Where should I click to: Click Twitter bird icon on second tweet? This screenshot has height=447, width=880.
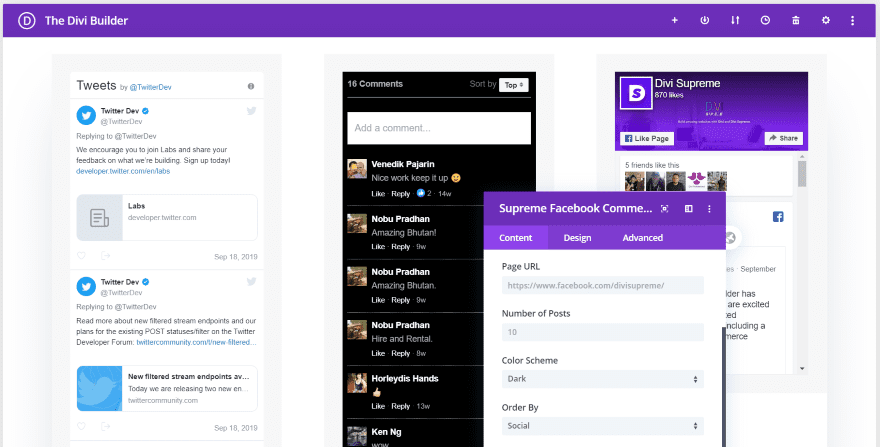coord(251,282)
